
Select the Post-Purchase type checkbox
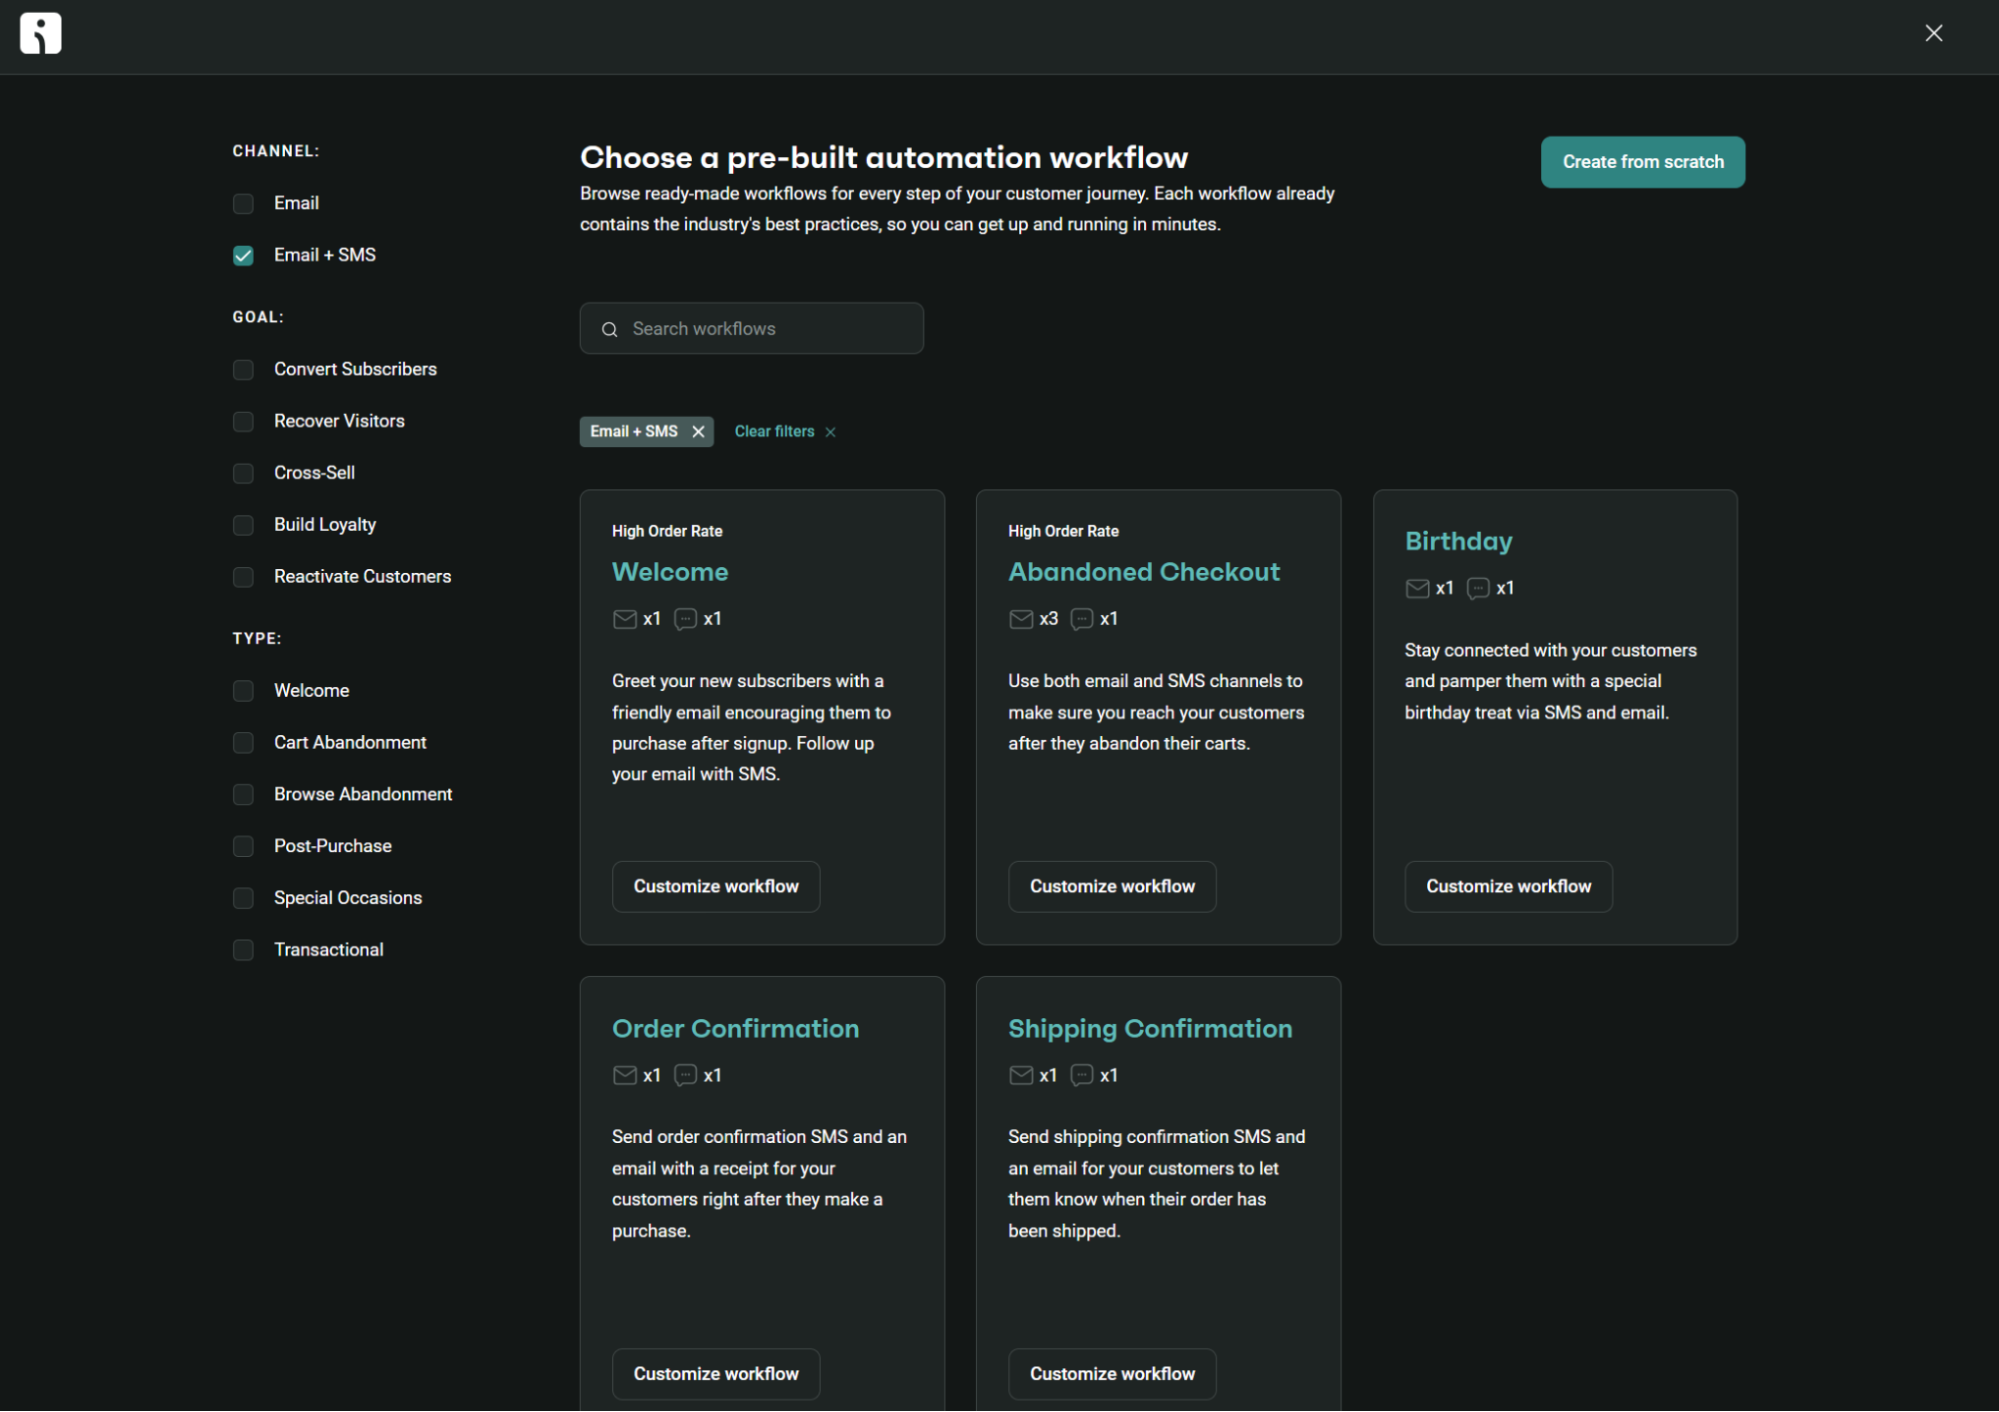pyautogui.click(x=243, y=846)
